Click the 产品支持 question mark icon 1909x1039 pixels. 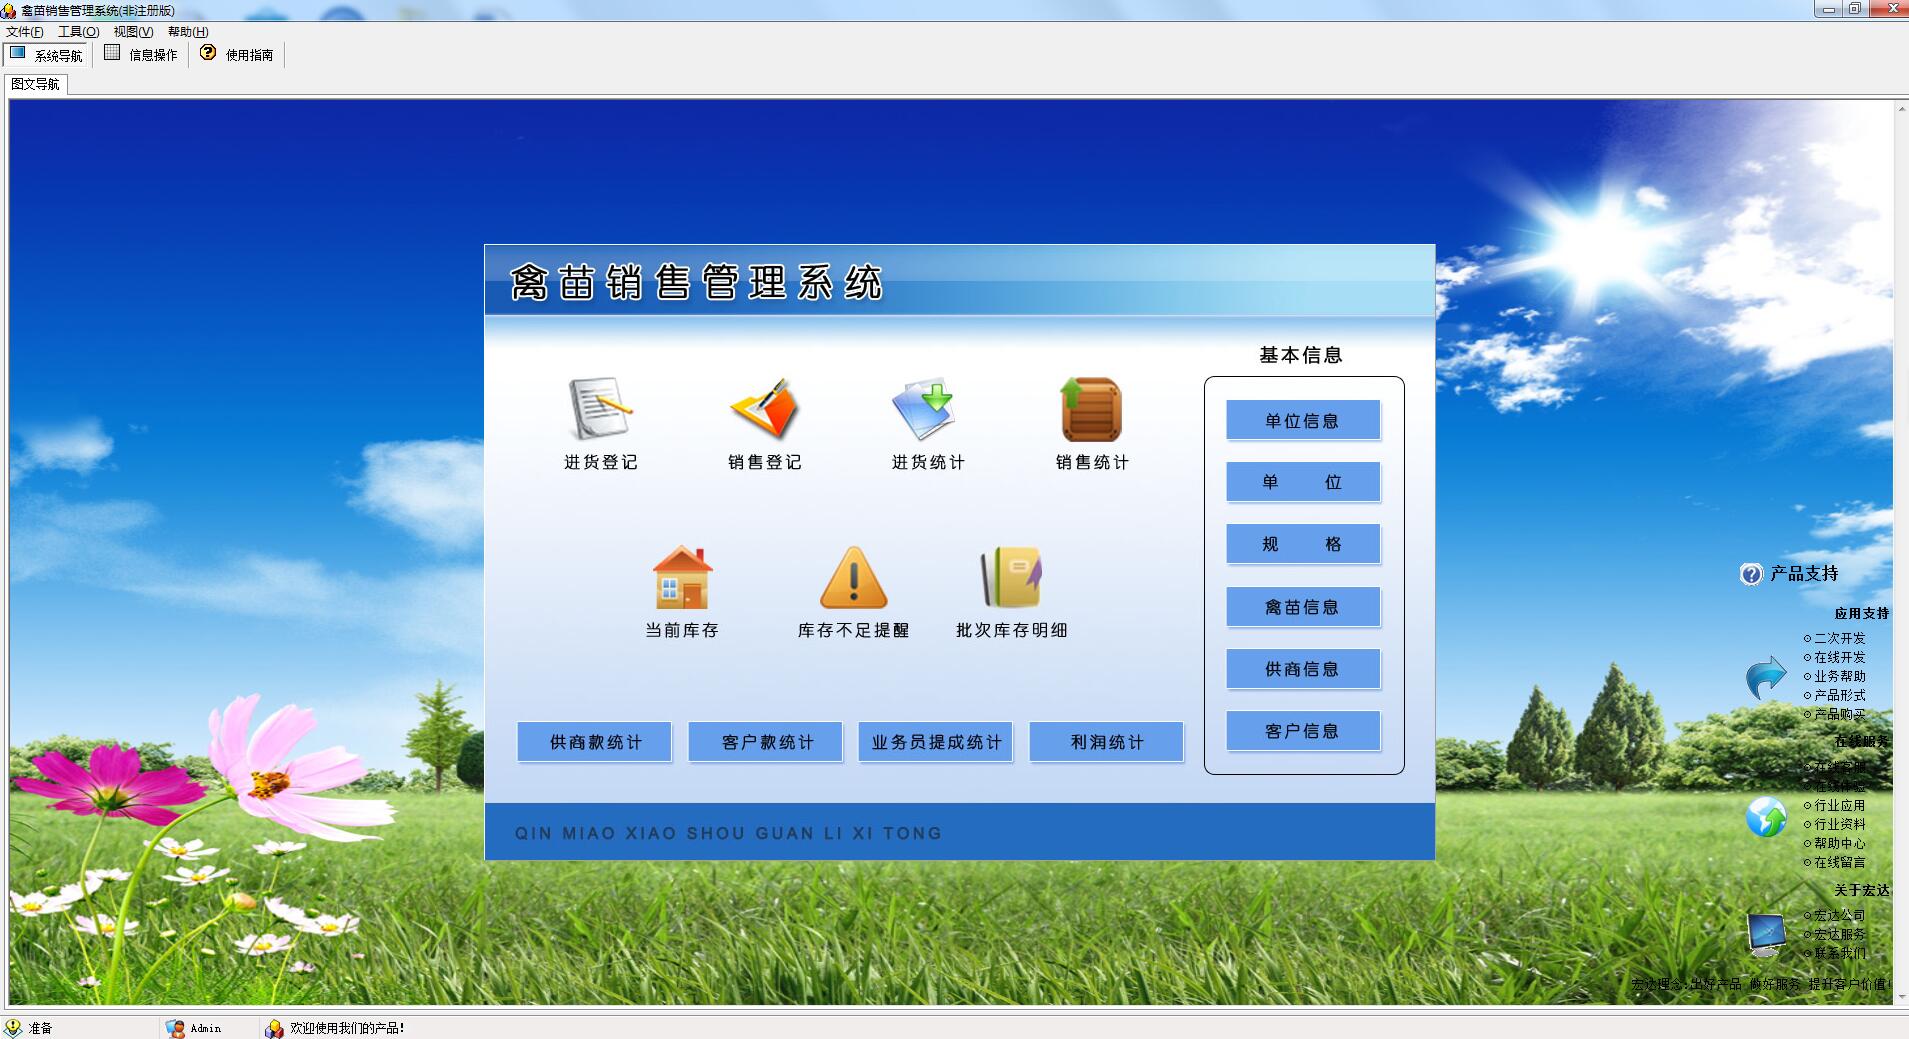(1751, 574)
